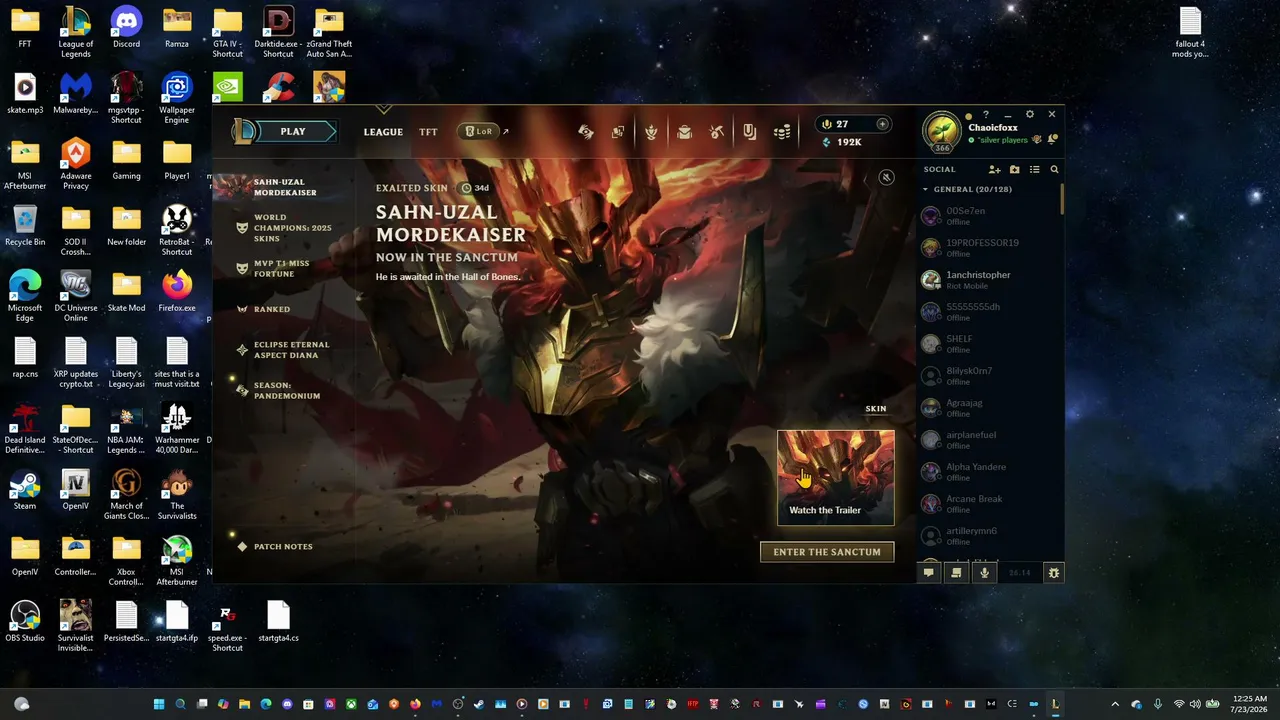Open the Loot hammer icon
The width and height of the screenshot is (1280, 720).
[x=717, y=132]
